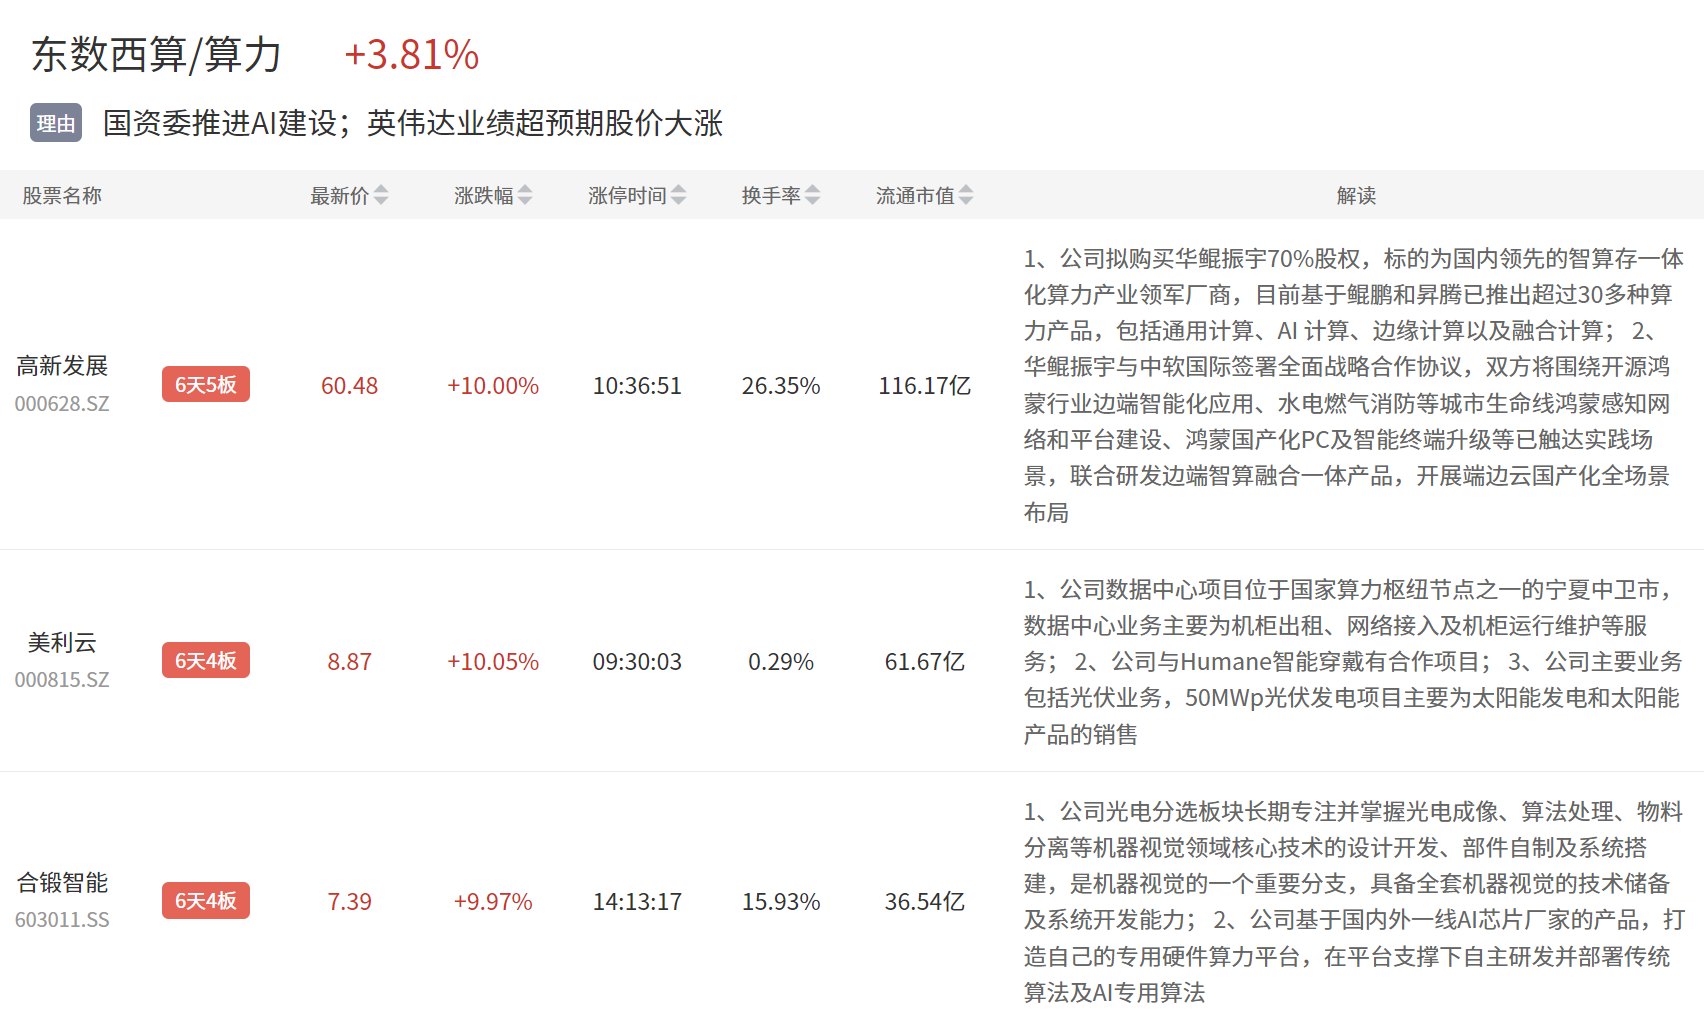
Task: Click the 股票名称 column header
Action: [62, 196]
